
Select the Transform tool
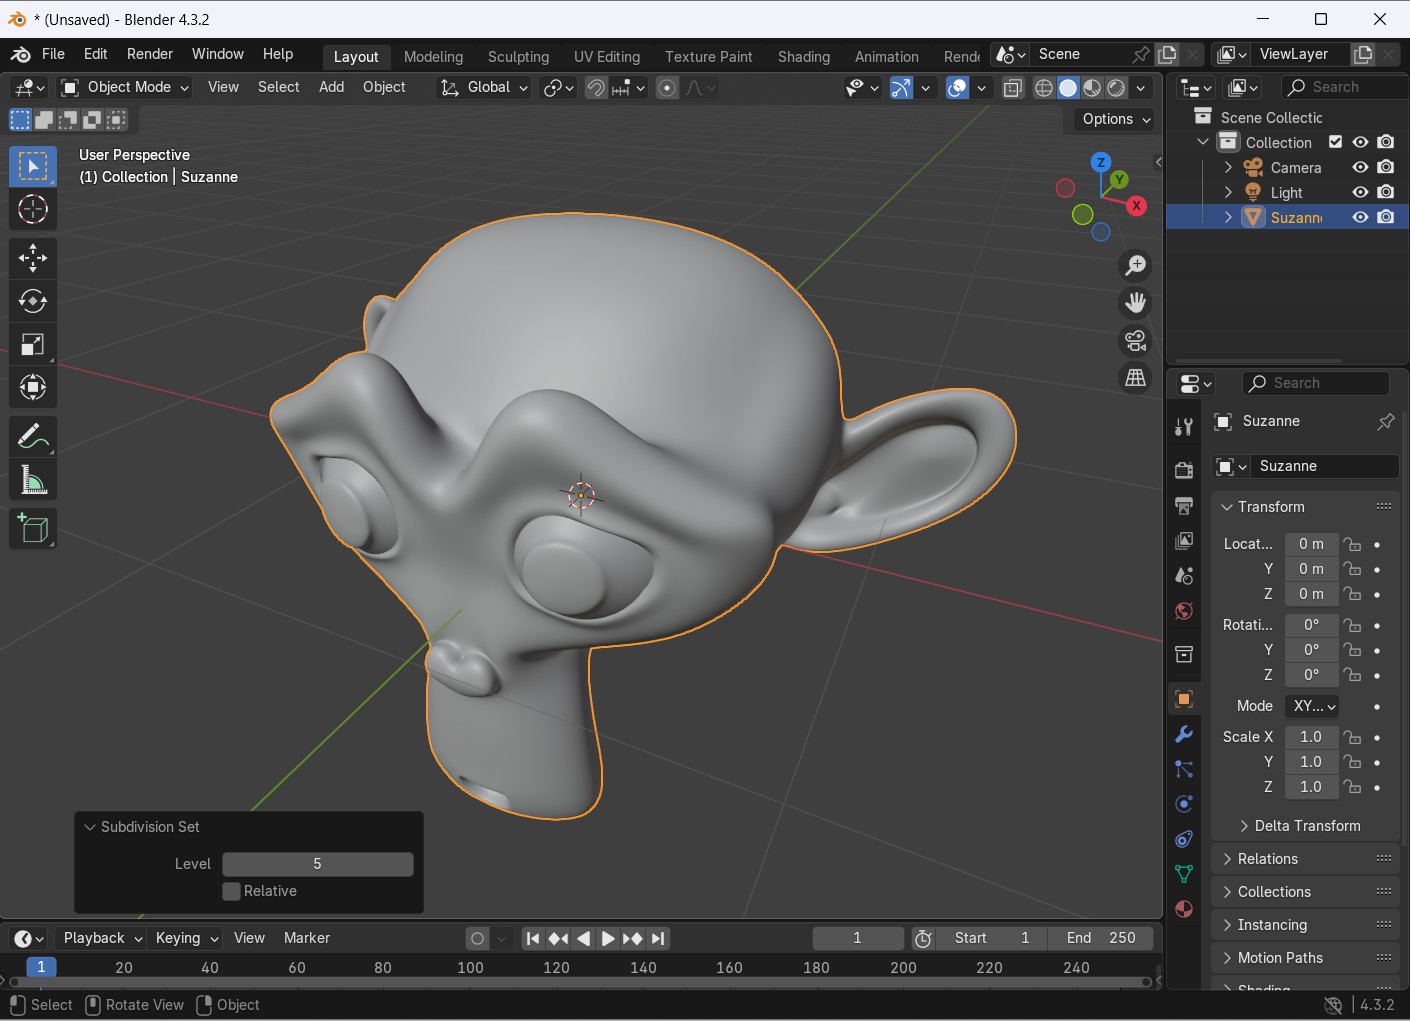(33, 387)
